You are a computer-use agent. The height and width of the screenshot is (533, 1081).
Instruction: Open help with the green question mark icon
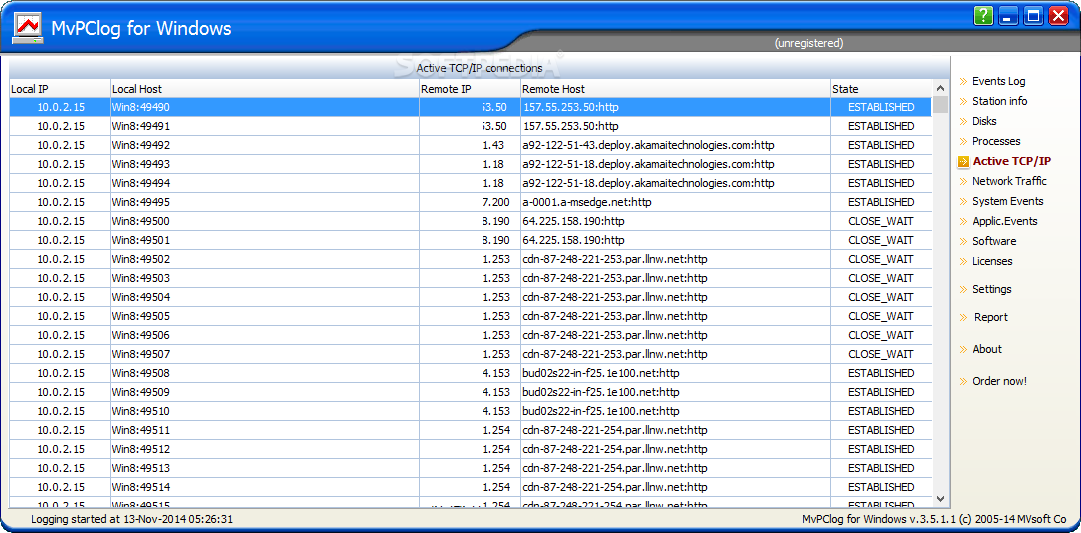click(984, 15)
